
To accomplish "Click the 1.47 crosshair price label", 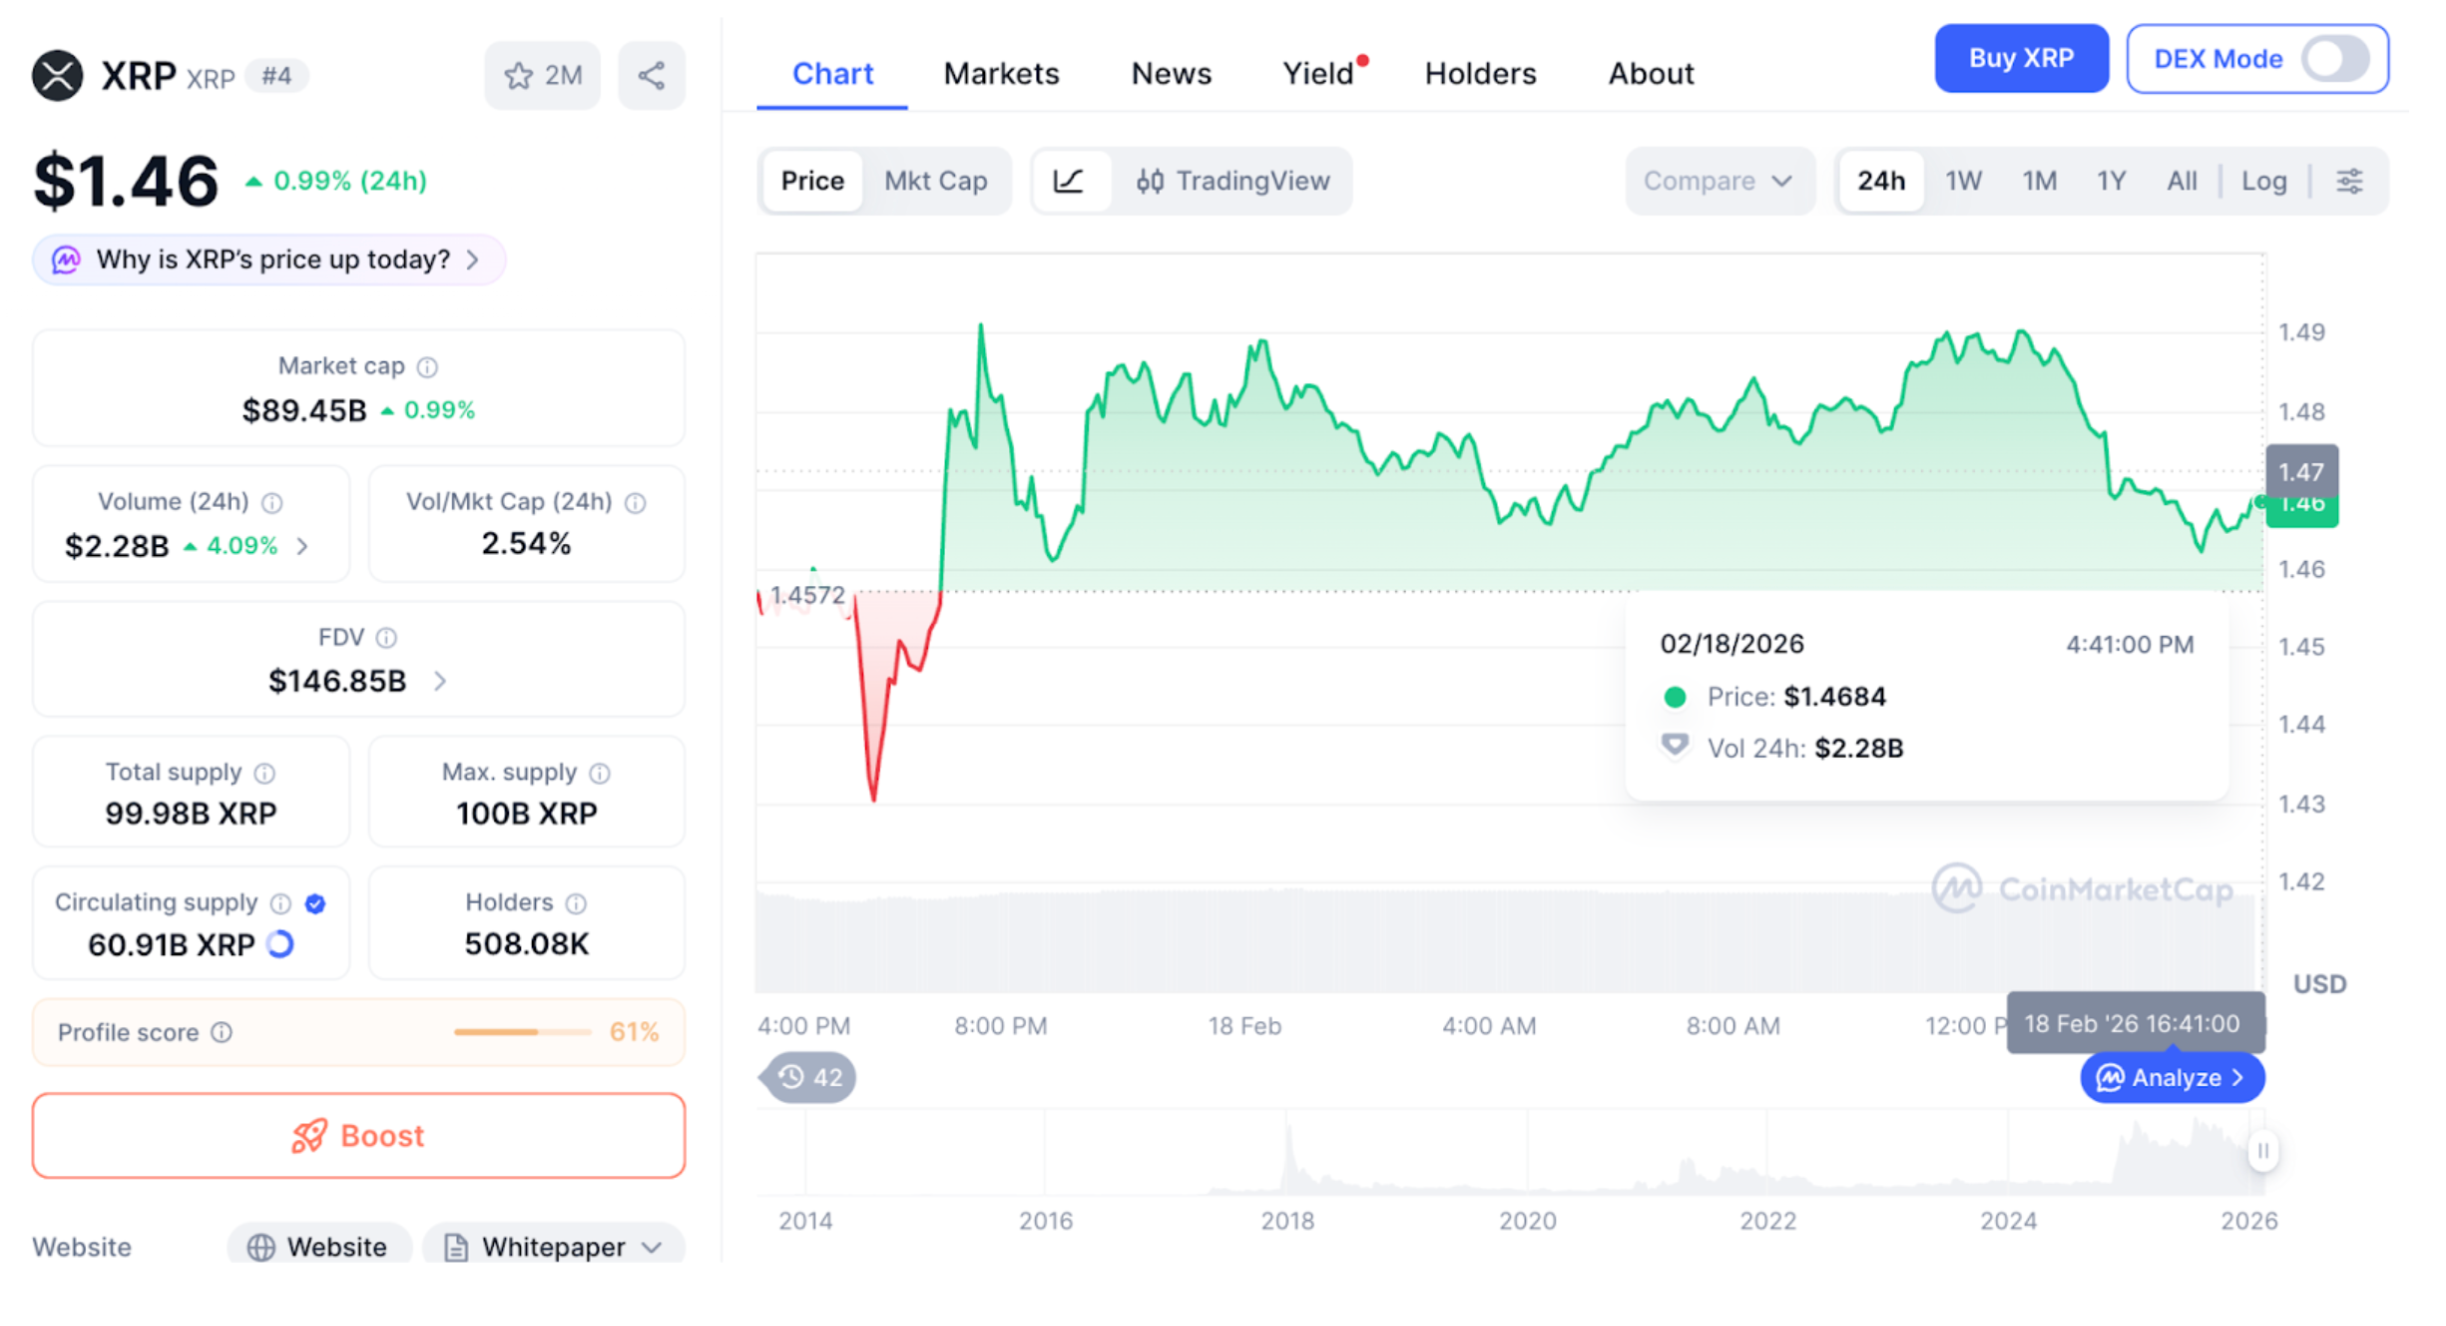I will [x=2301, y=471].
